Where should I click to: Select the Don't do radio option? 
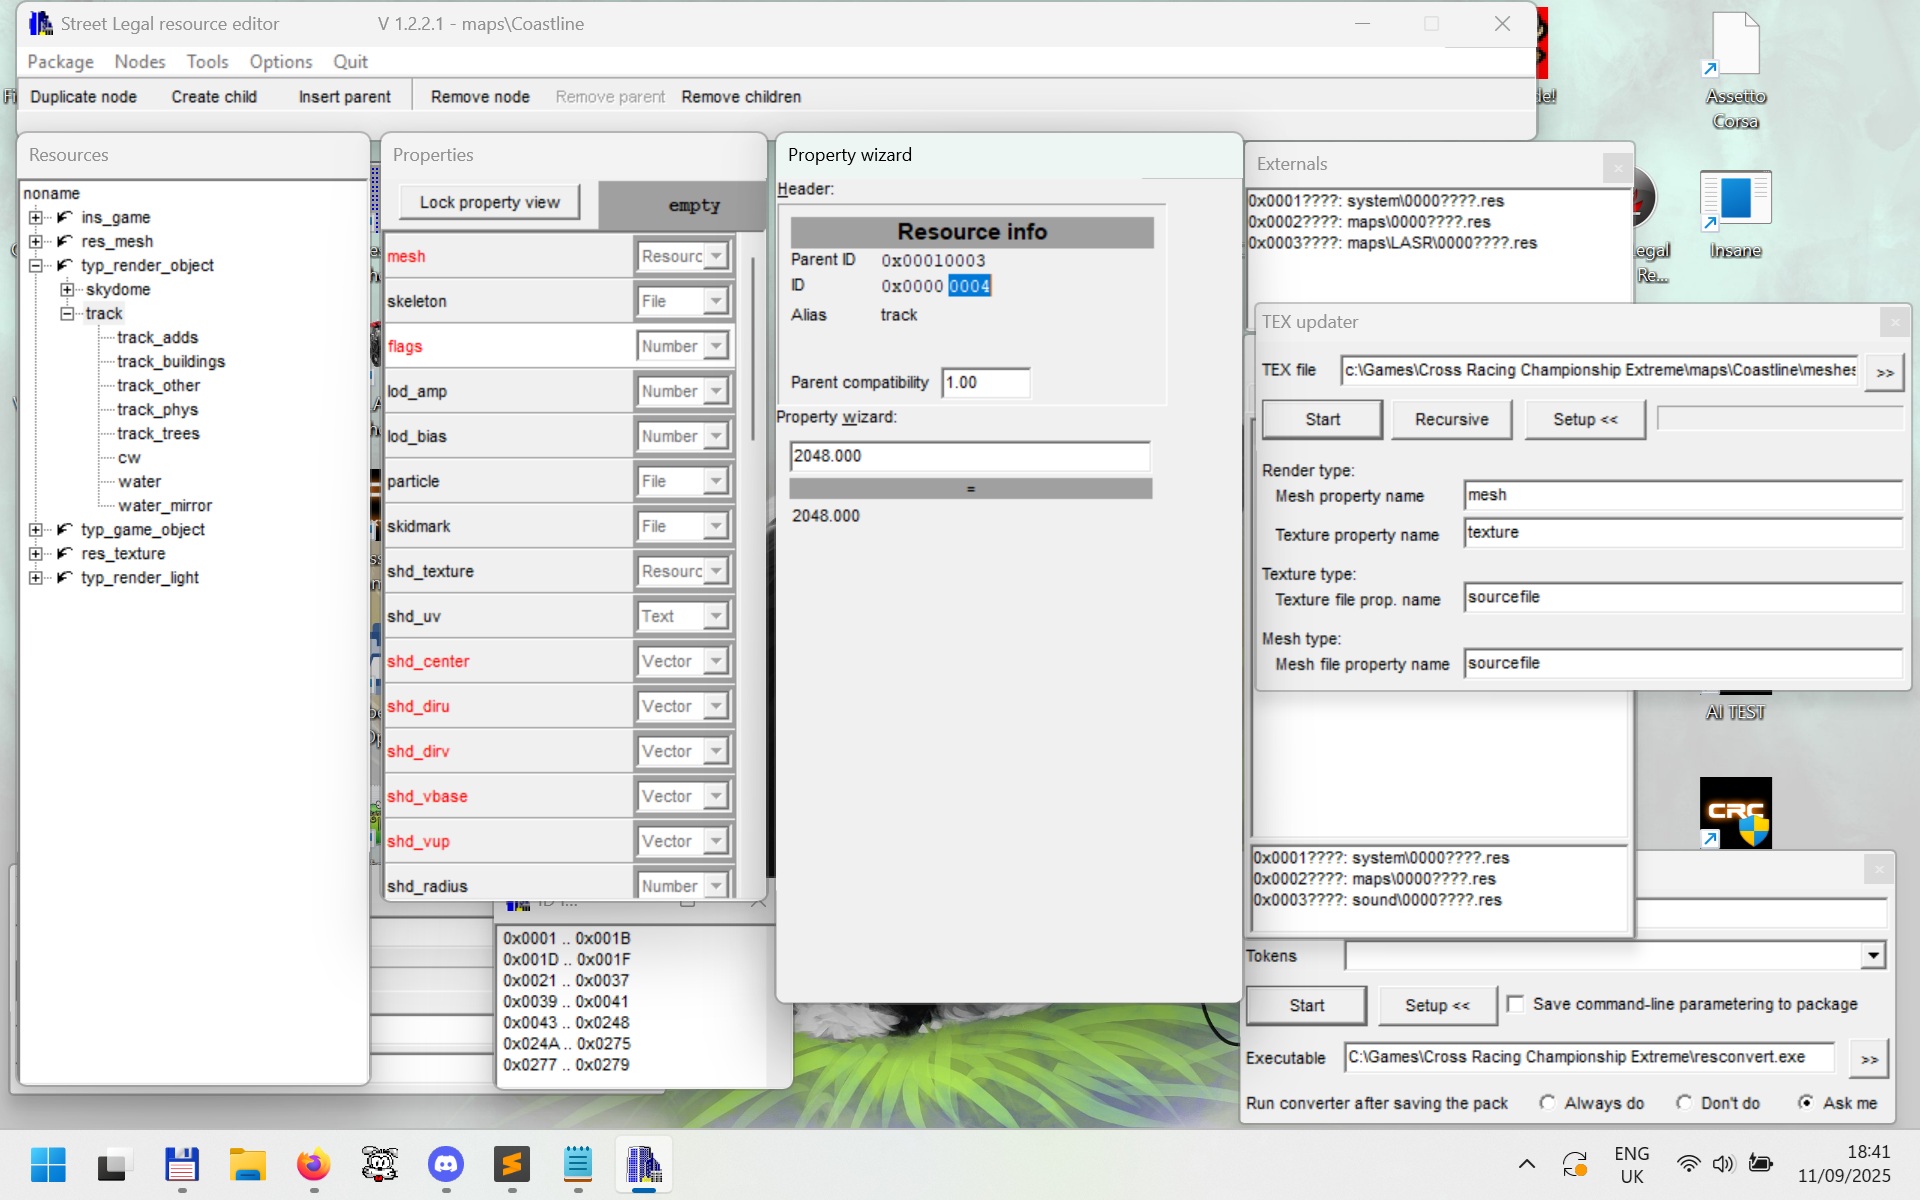pos(1684,1103)
